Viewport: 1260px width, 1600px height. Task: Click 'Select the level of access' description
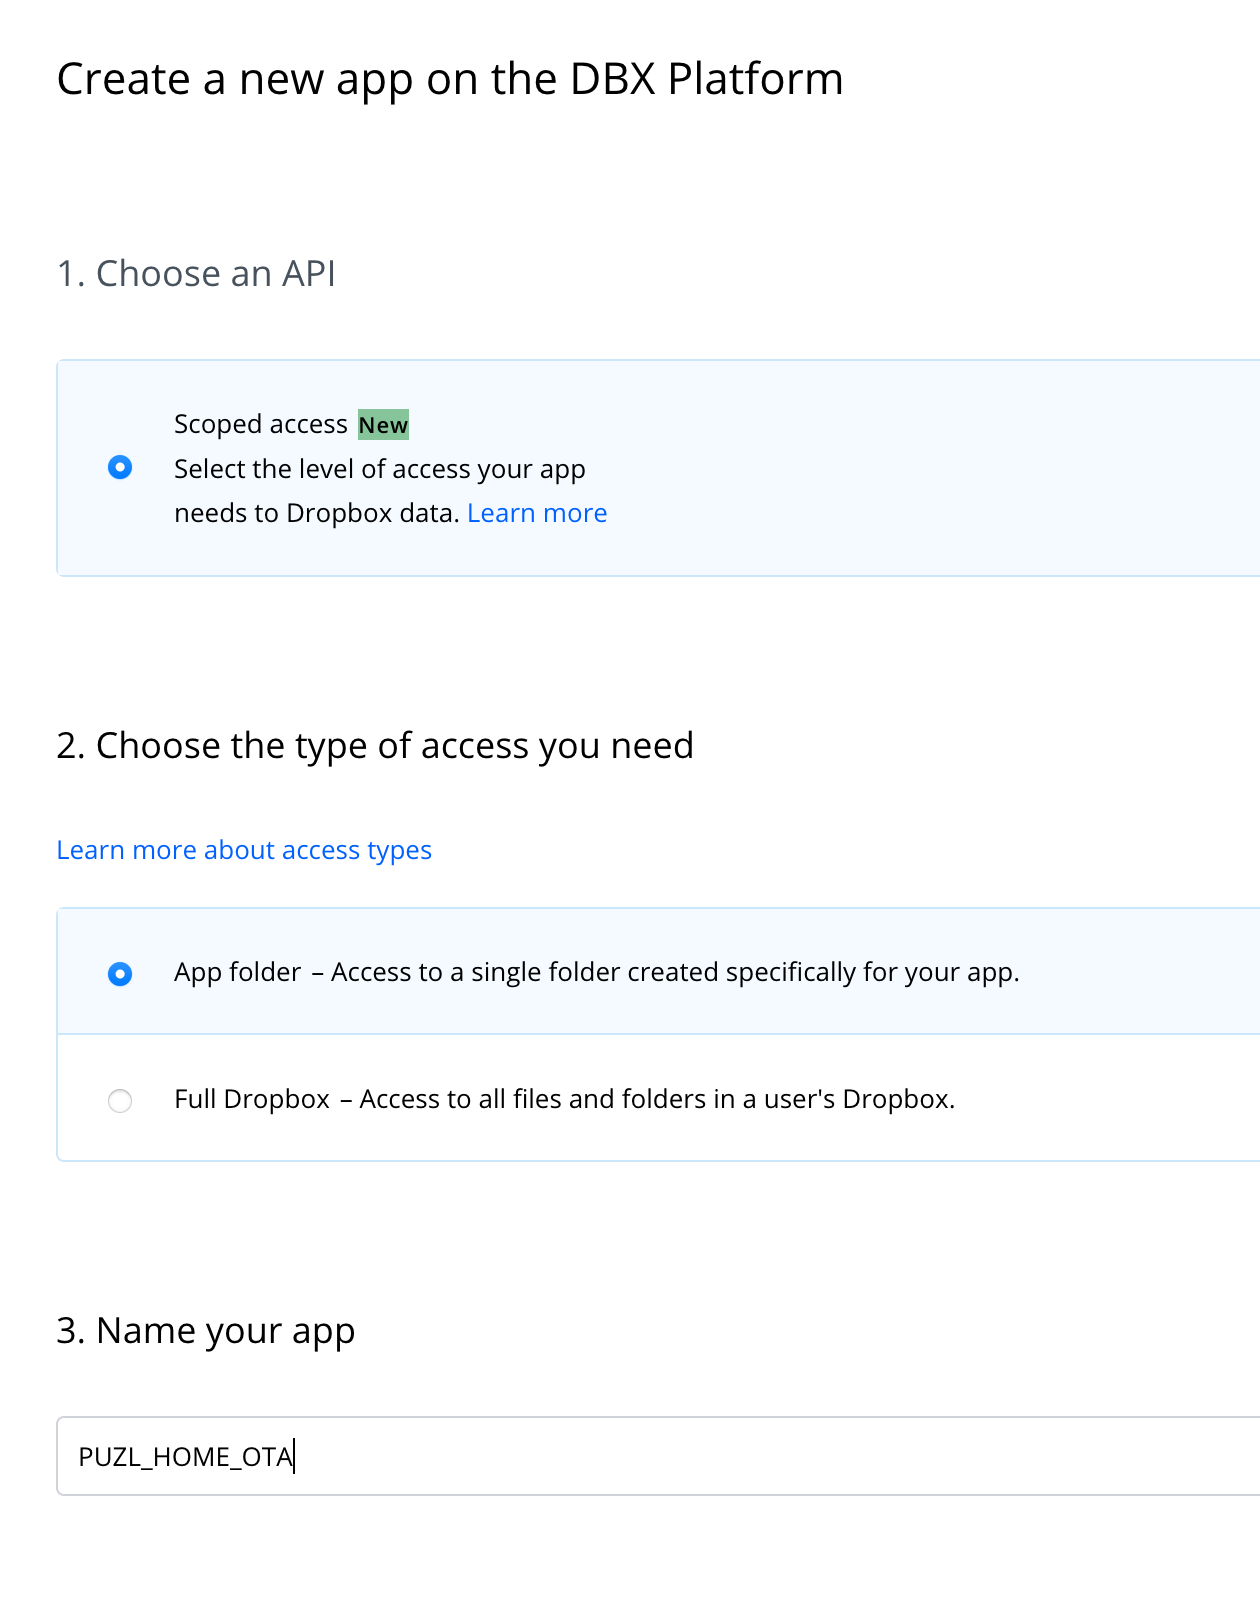point(379,469)
